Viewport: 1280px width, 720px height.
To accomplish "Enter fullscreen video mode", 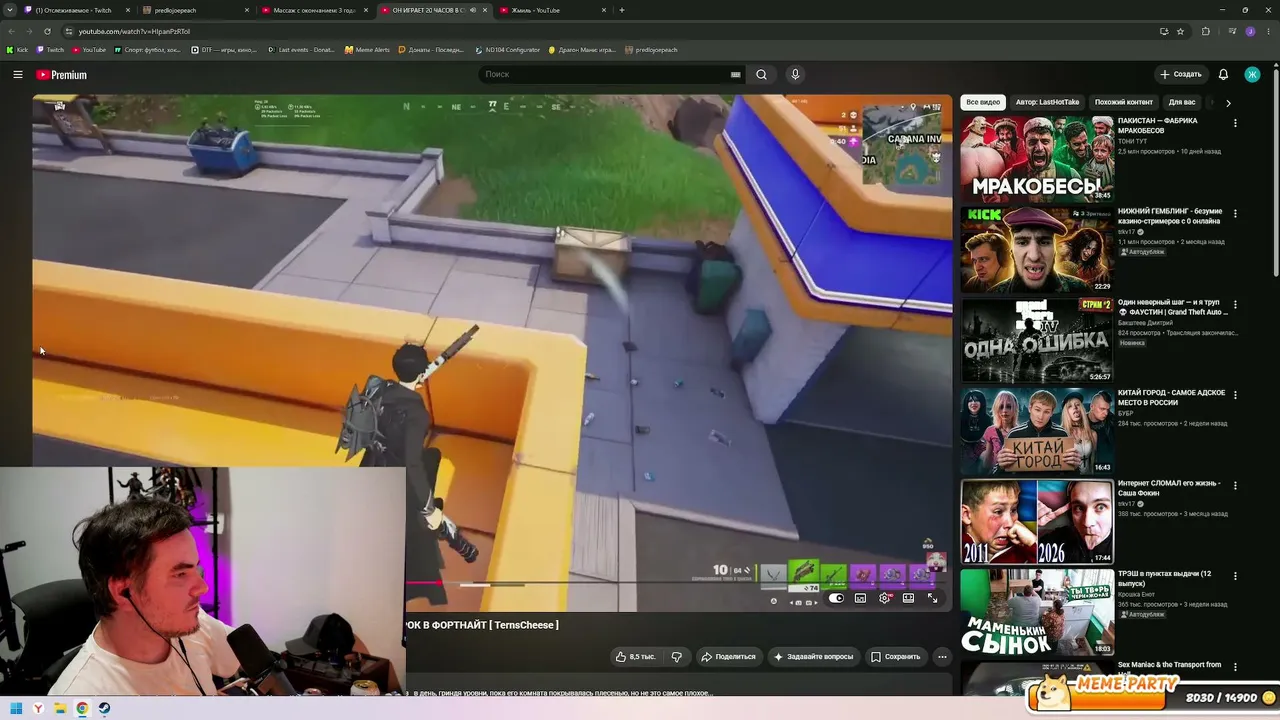I will coord(932,598).
